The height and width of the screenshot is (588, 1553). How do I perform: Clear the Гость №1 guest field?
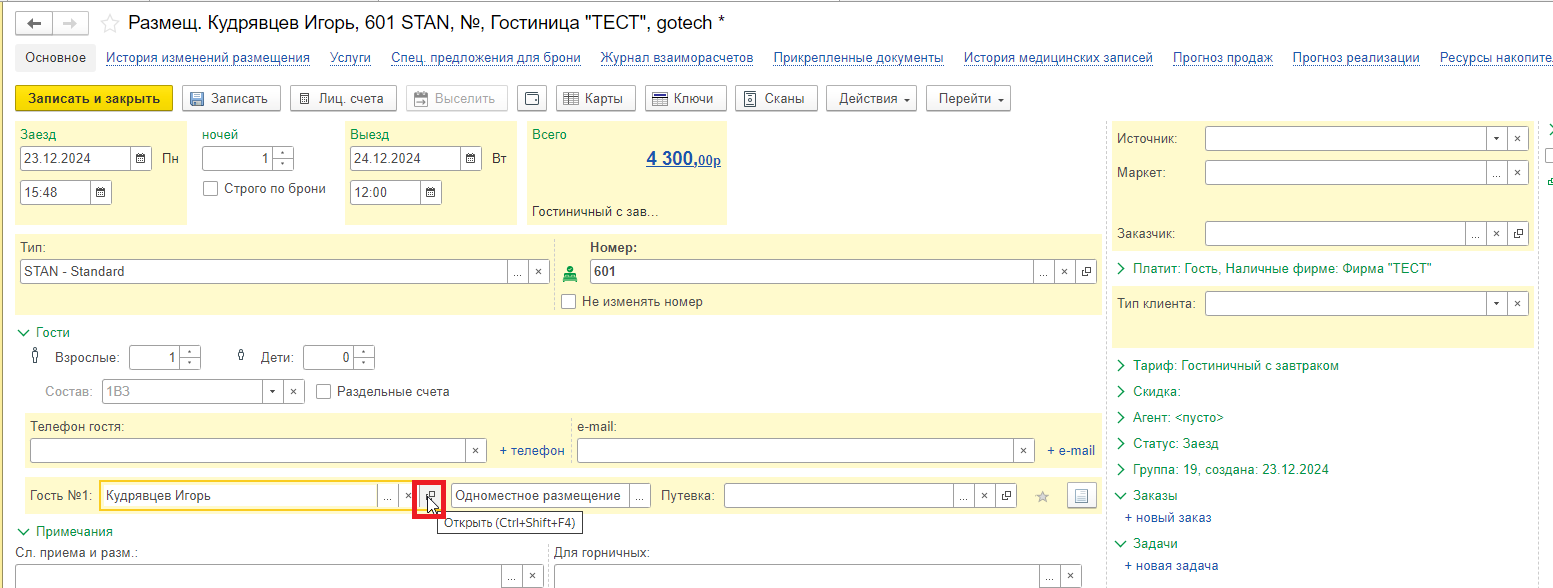pos(407,495)
